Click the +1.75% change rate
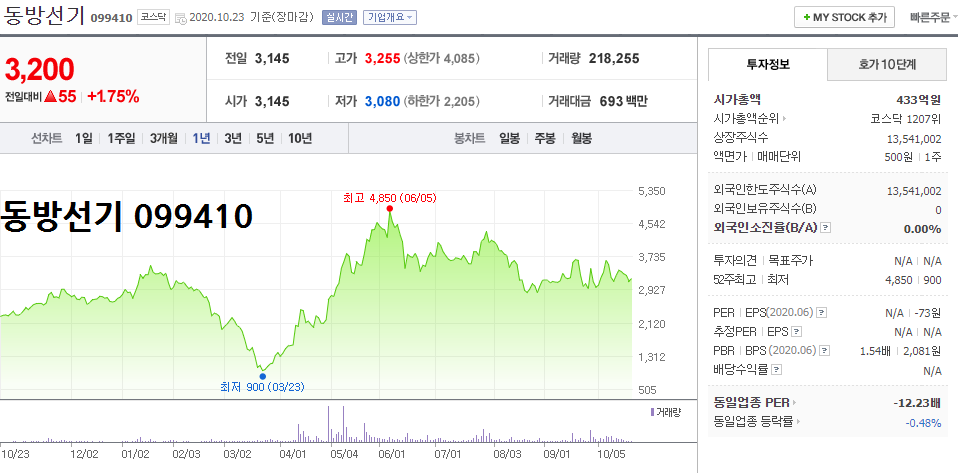The image size is (960, 473). (x=113, y=96)
